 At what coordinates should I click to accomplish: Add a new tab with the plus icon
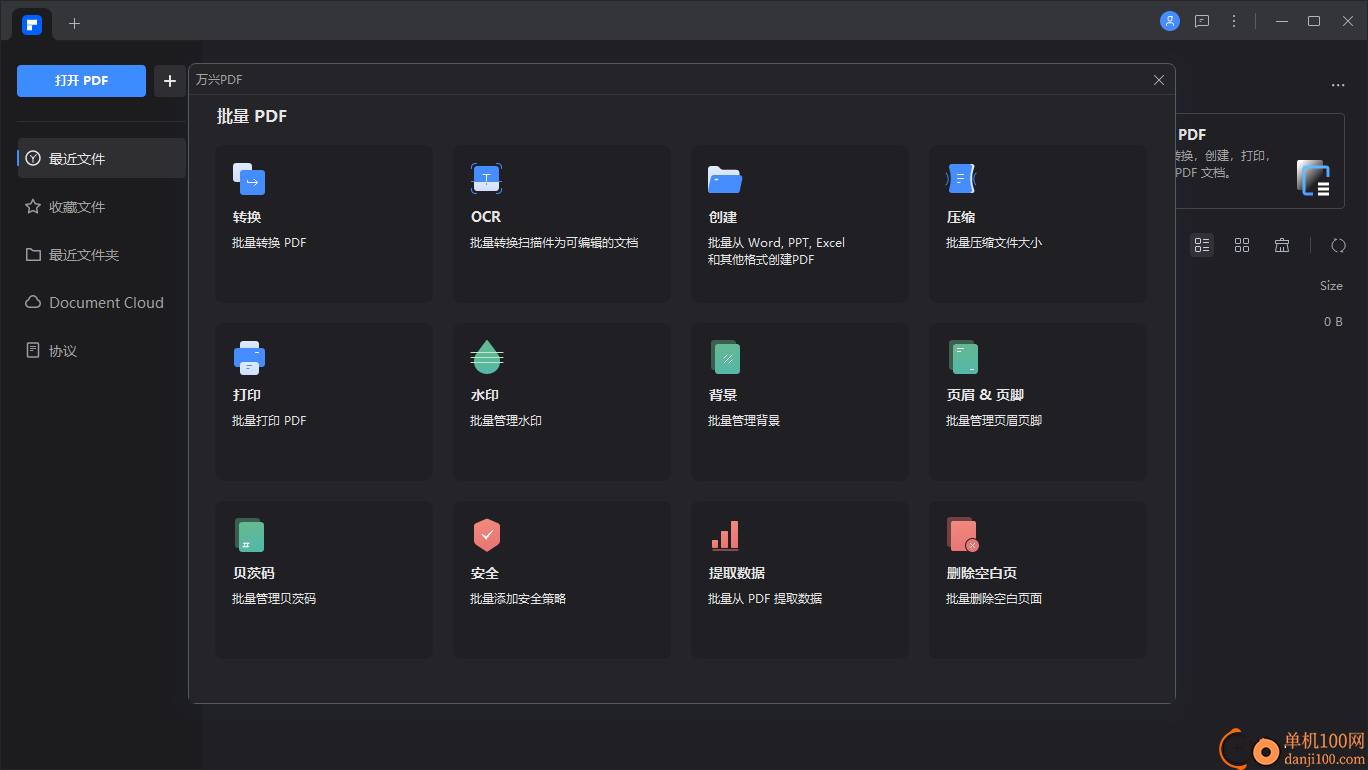pyautogui.click(x=74, y=23)
